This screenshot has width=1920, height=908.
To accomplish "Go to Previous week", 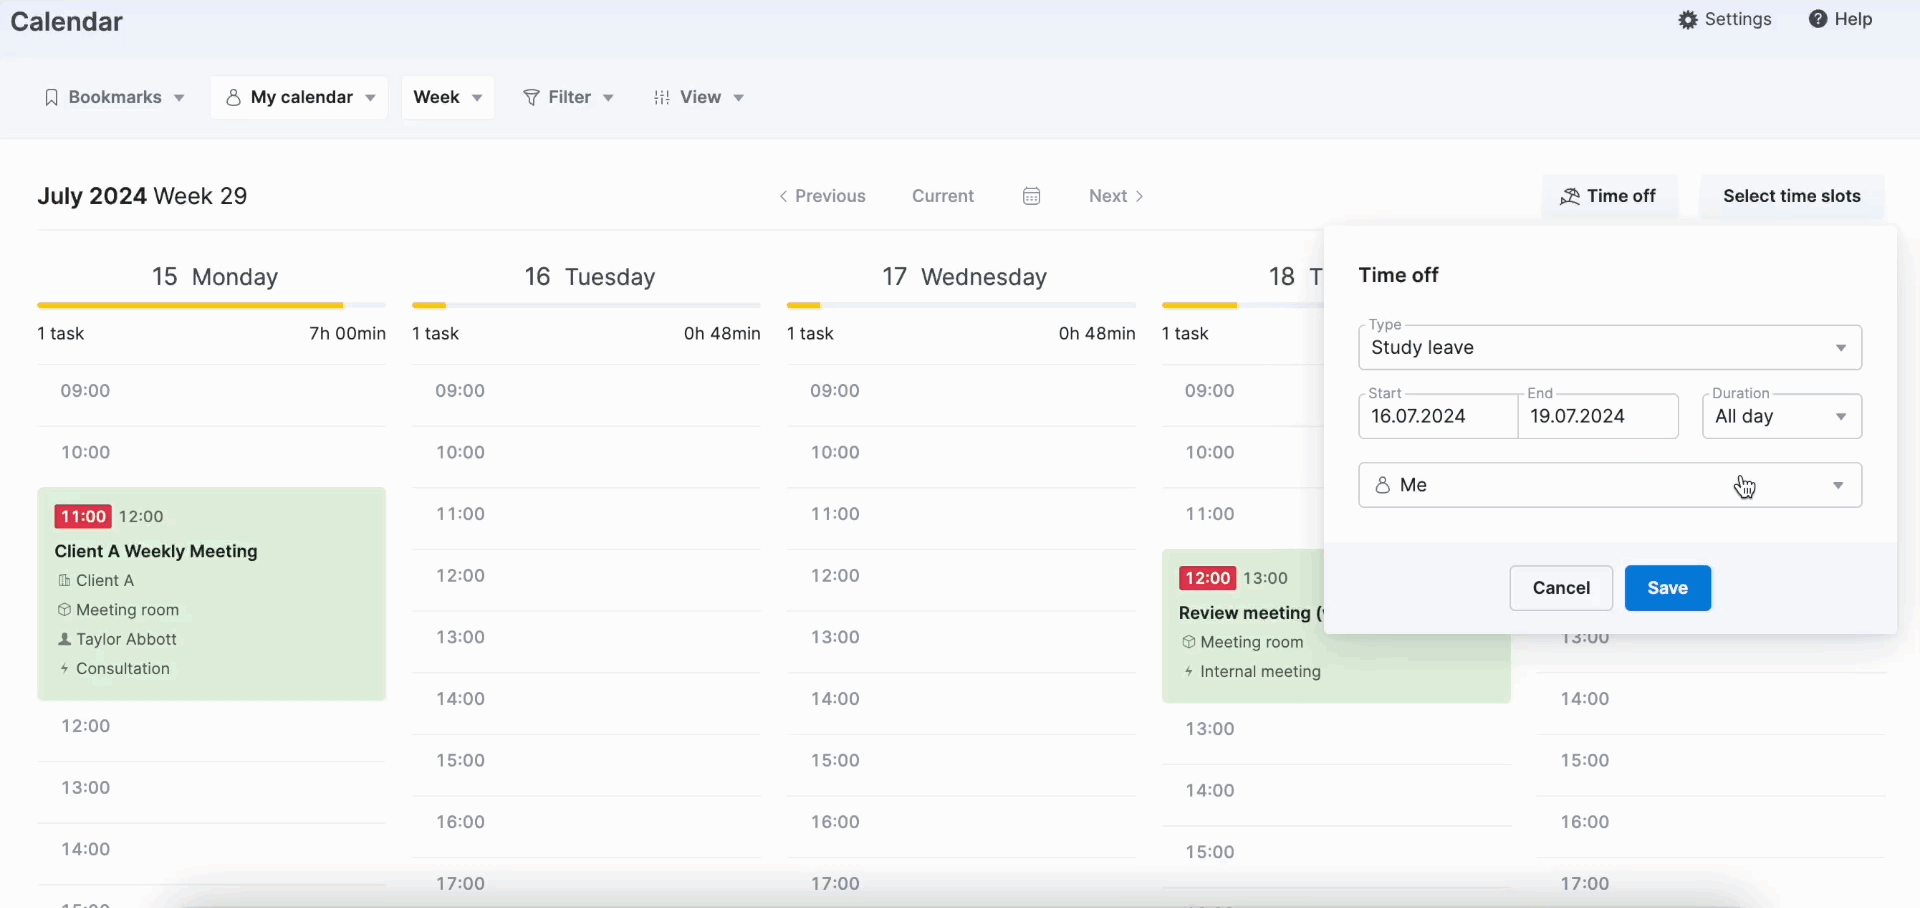I will tap(823, 196).
